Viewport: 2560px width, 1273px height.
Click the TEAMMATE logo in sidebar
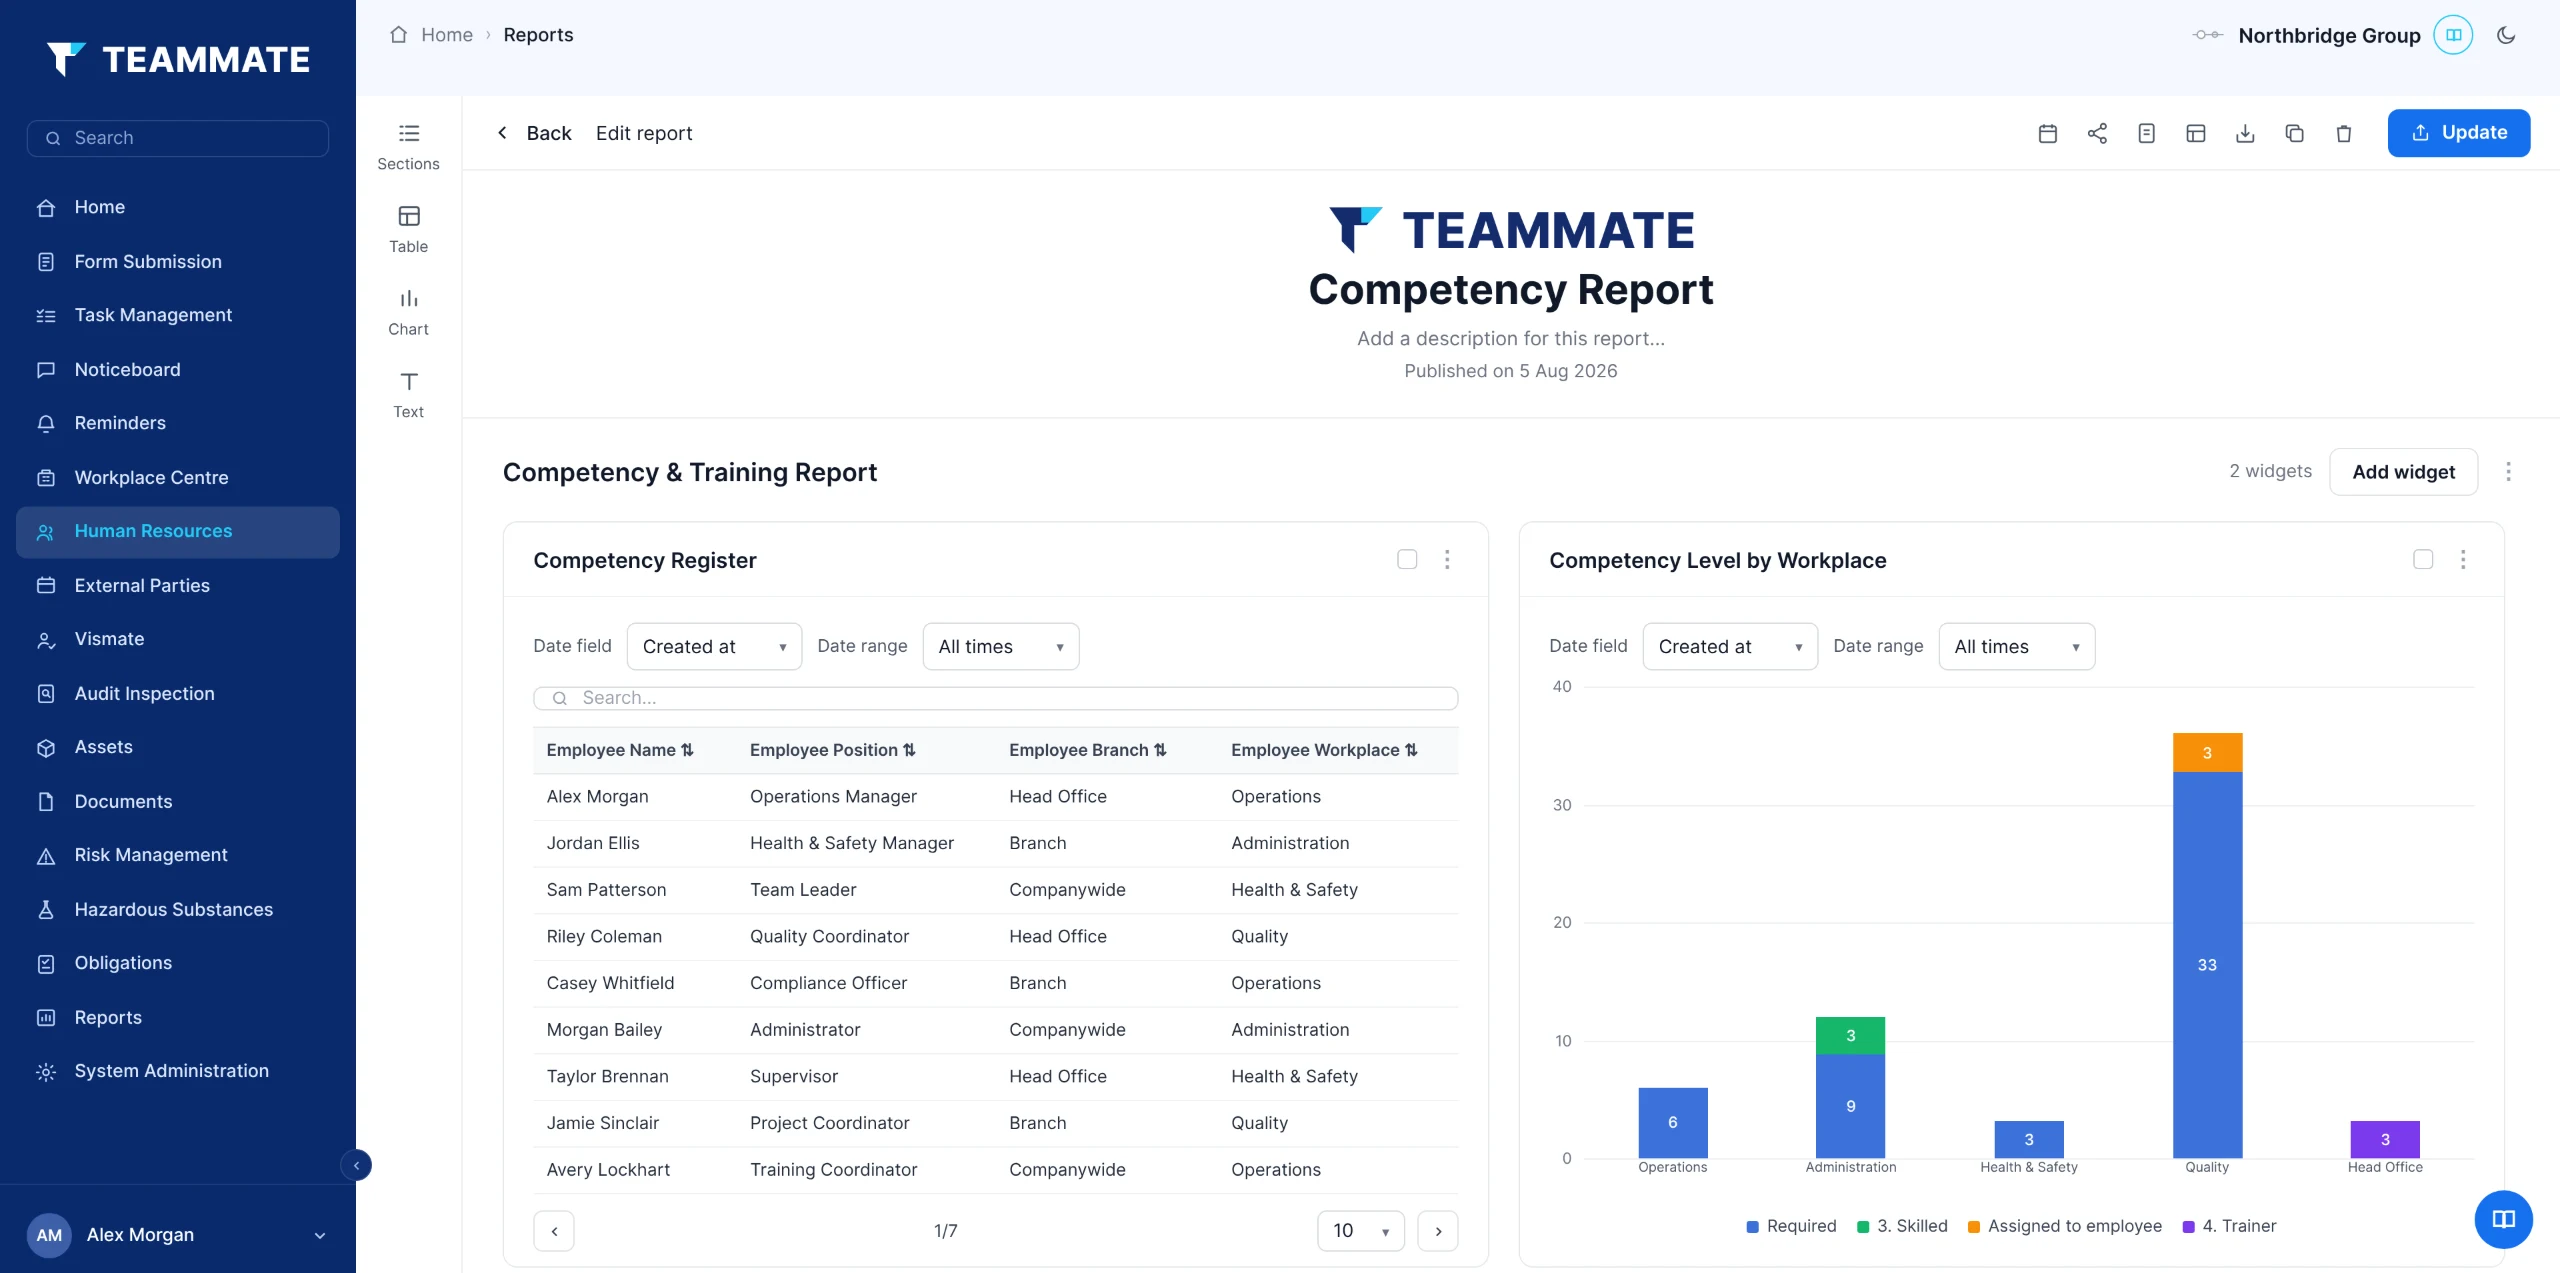pyautogui.click(x=178, y=59)
